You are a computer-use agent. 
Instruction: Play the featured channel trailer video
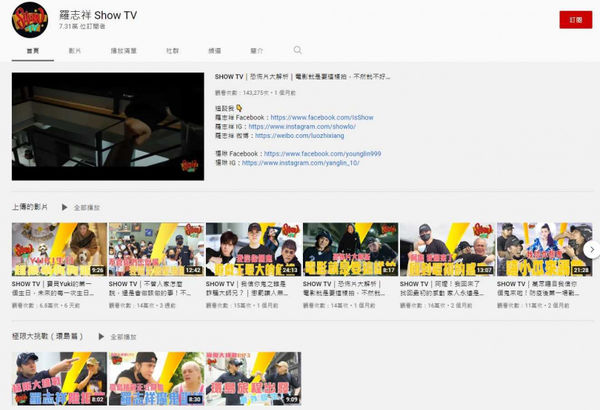108,126
